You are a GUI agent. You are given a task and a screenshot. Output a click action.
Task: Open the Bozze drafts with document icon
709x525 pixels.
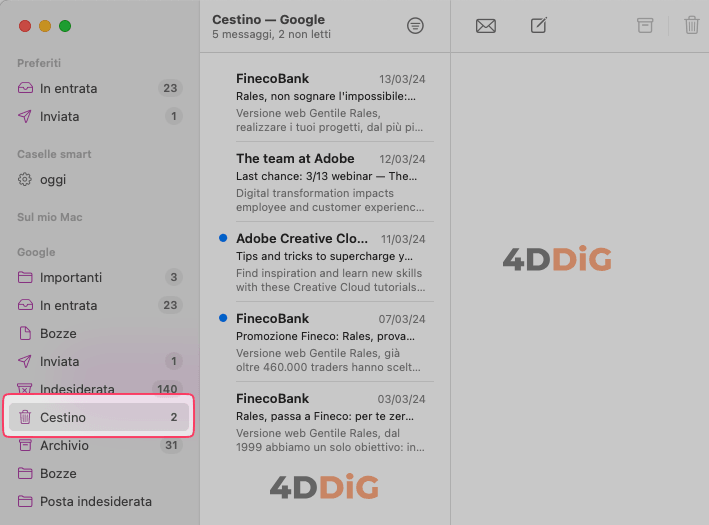pos(100,333)
